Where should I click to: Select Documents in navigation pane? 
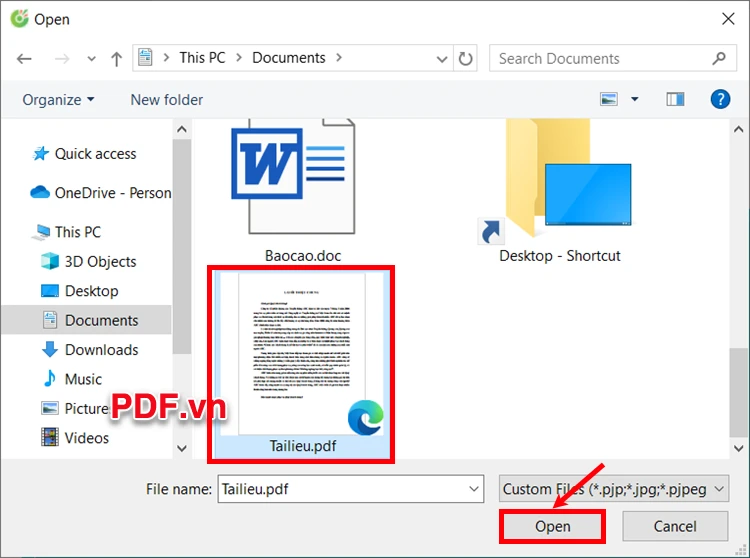tap(101, 320)
